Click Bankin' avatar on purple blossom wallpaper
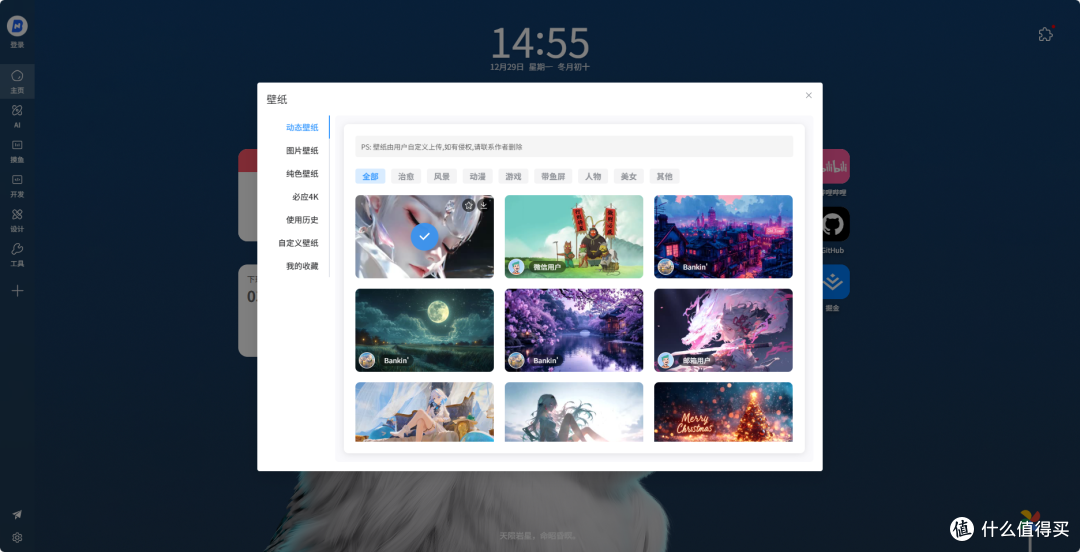This screenshot has width=1080, height=552. [516, 360]
